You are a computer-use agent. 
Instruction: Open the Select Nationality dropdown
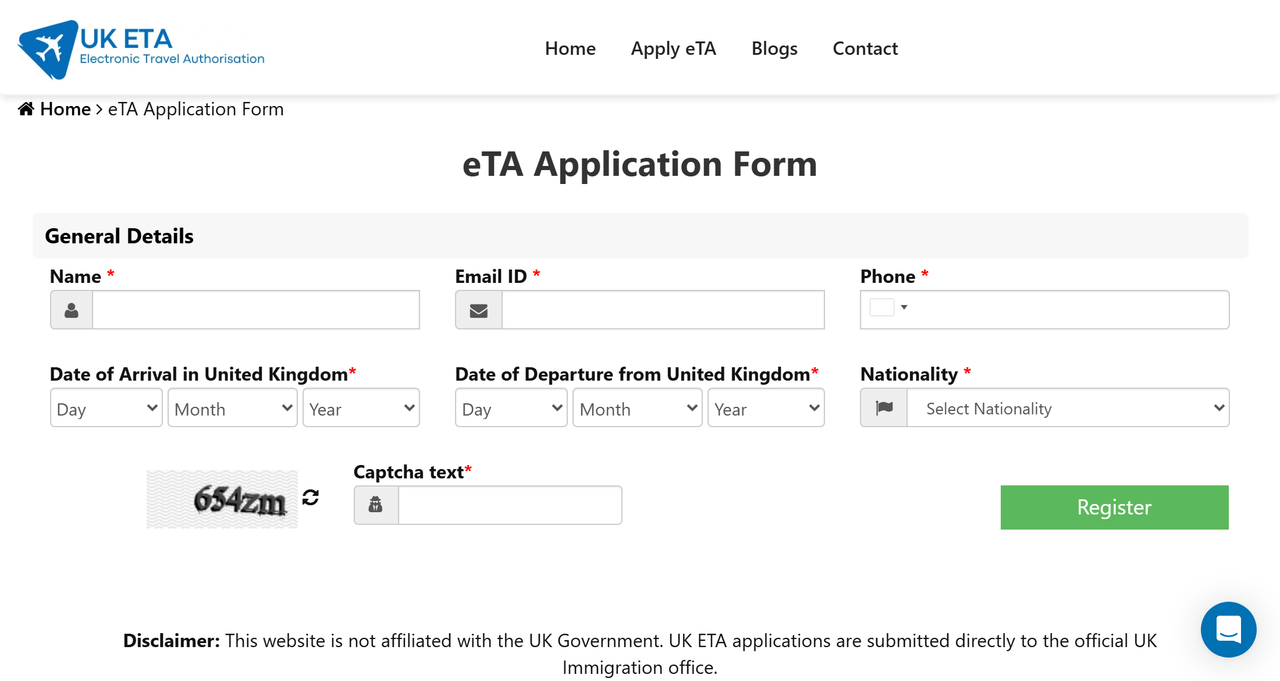(x=1068, y=408)
